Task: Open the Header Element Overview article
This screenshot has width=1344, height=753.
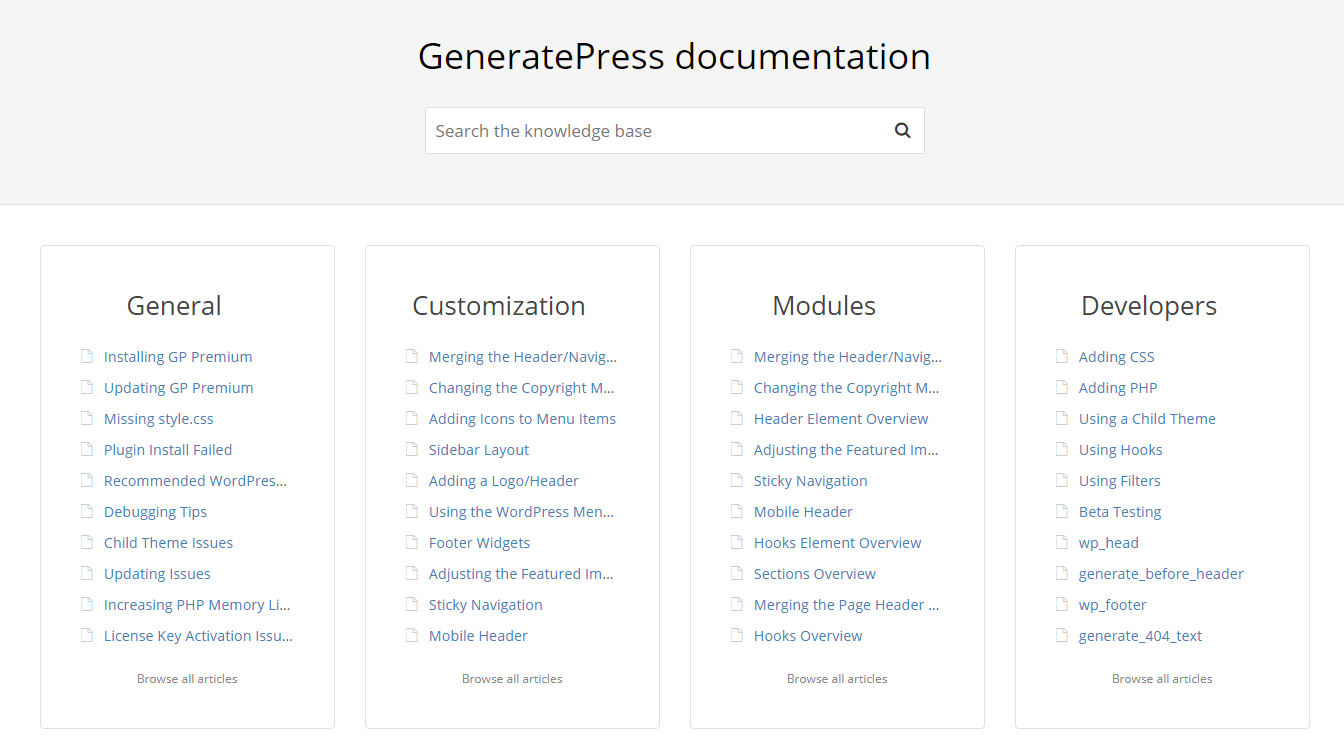Action: [x=841, y=419]
